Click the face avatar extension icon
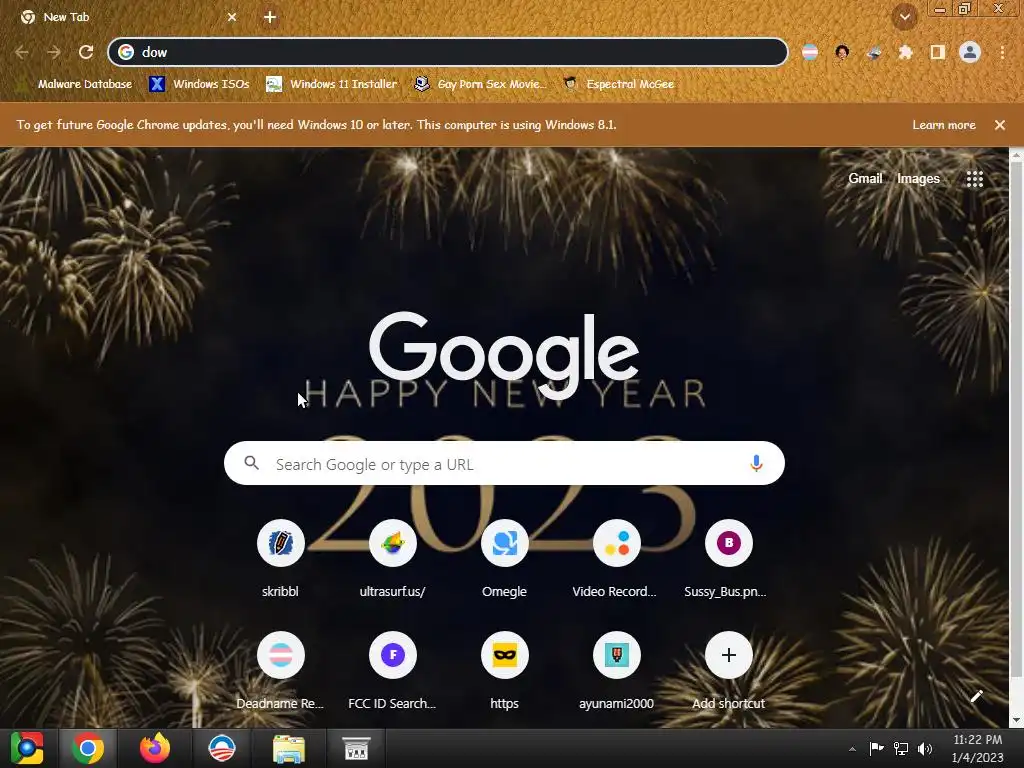 tap(842, 52)
